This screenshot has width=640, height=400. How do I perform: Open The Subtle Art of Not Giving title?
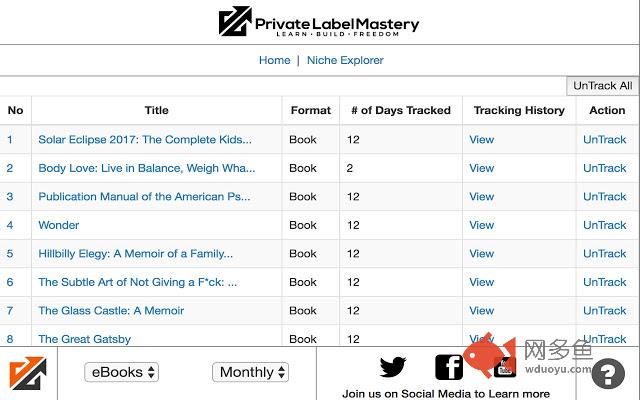click(x=138, y=282)
